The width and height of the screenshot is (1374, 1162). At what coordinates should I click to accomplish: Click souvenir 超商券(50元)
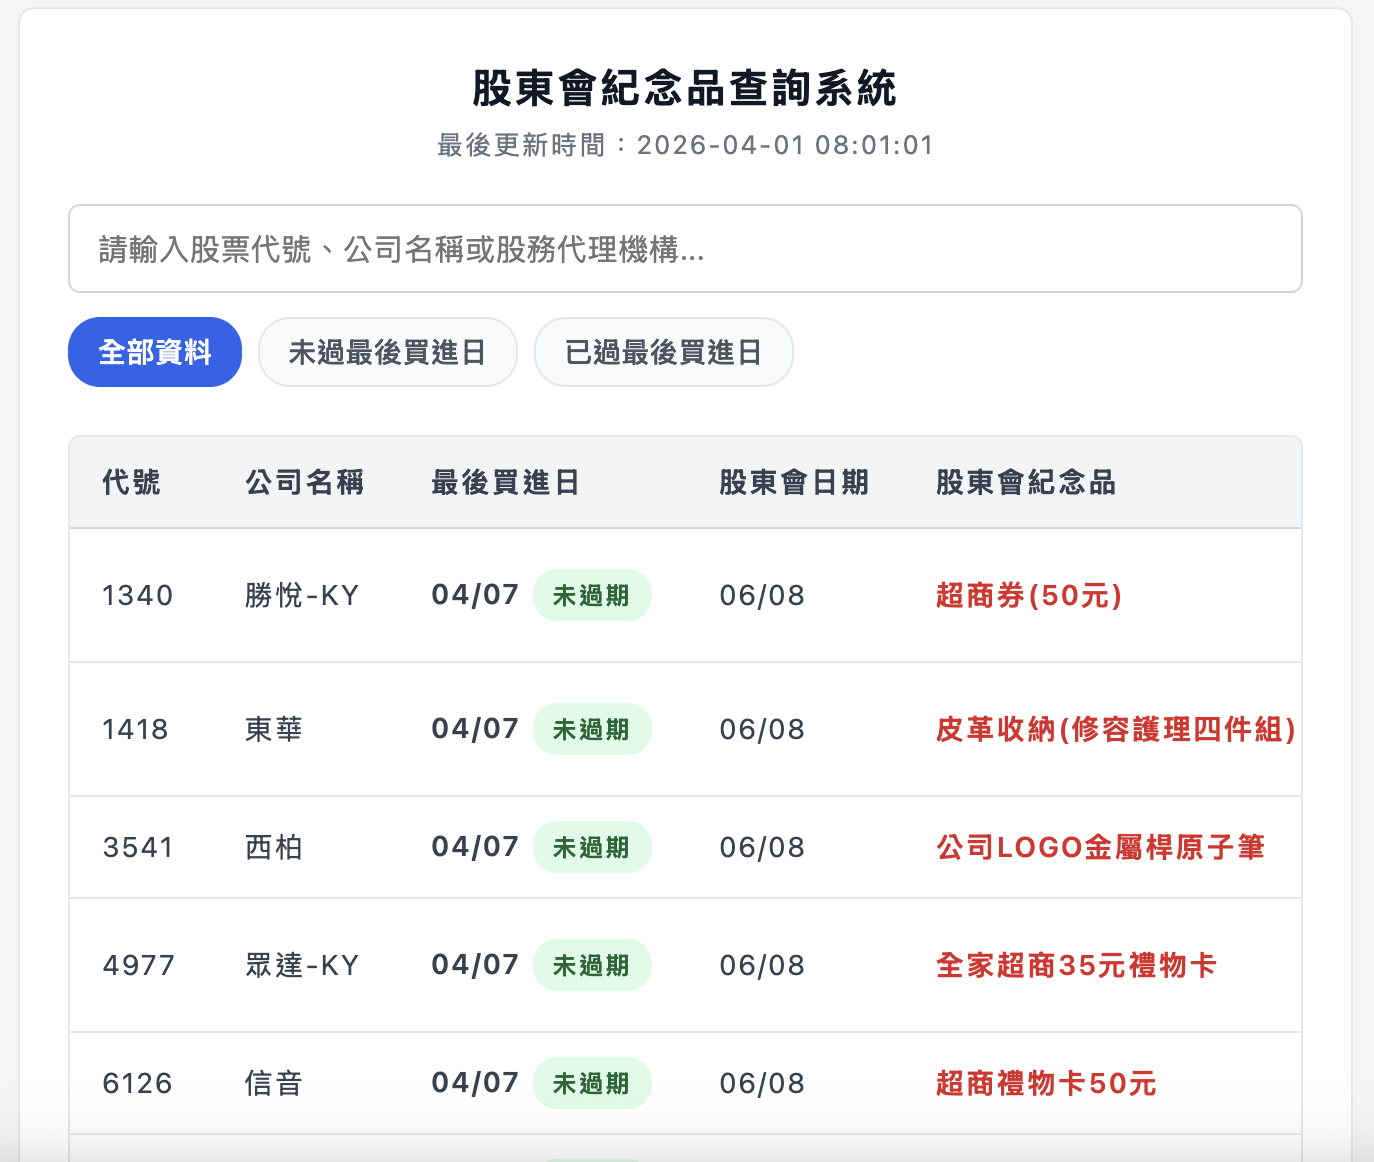click(1029, 596)
